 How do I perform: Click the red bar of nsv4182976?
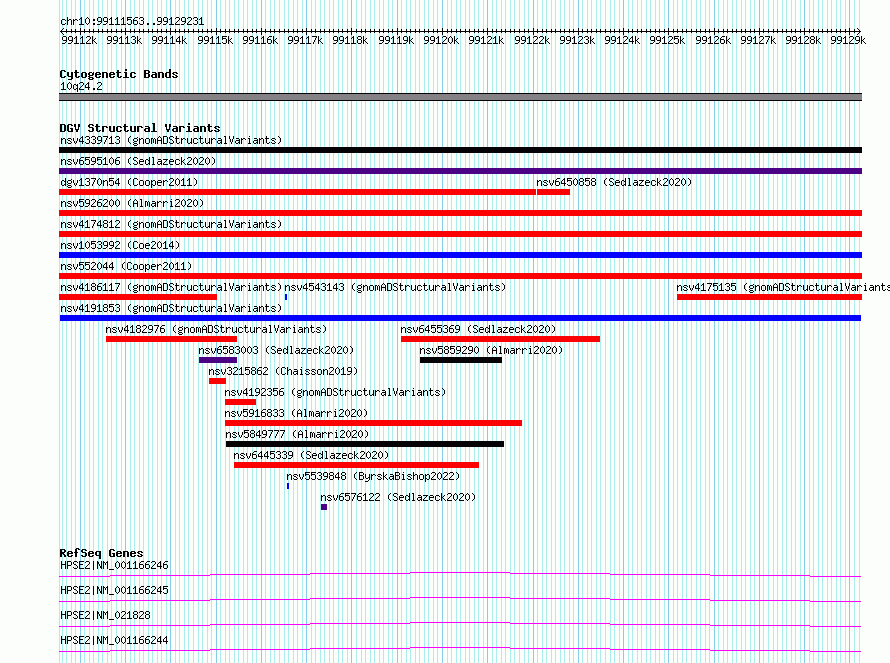[171, 339]
